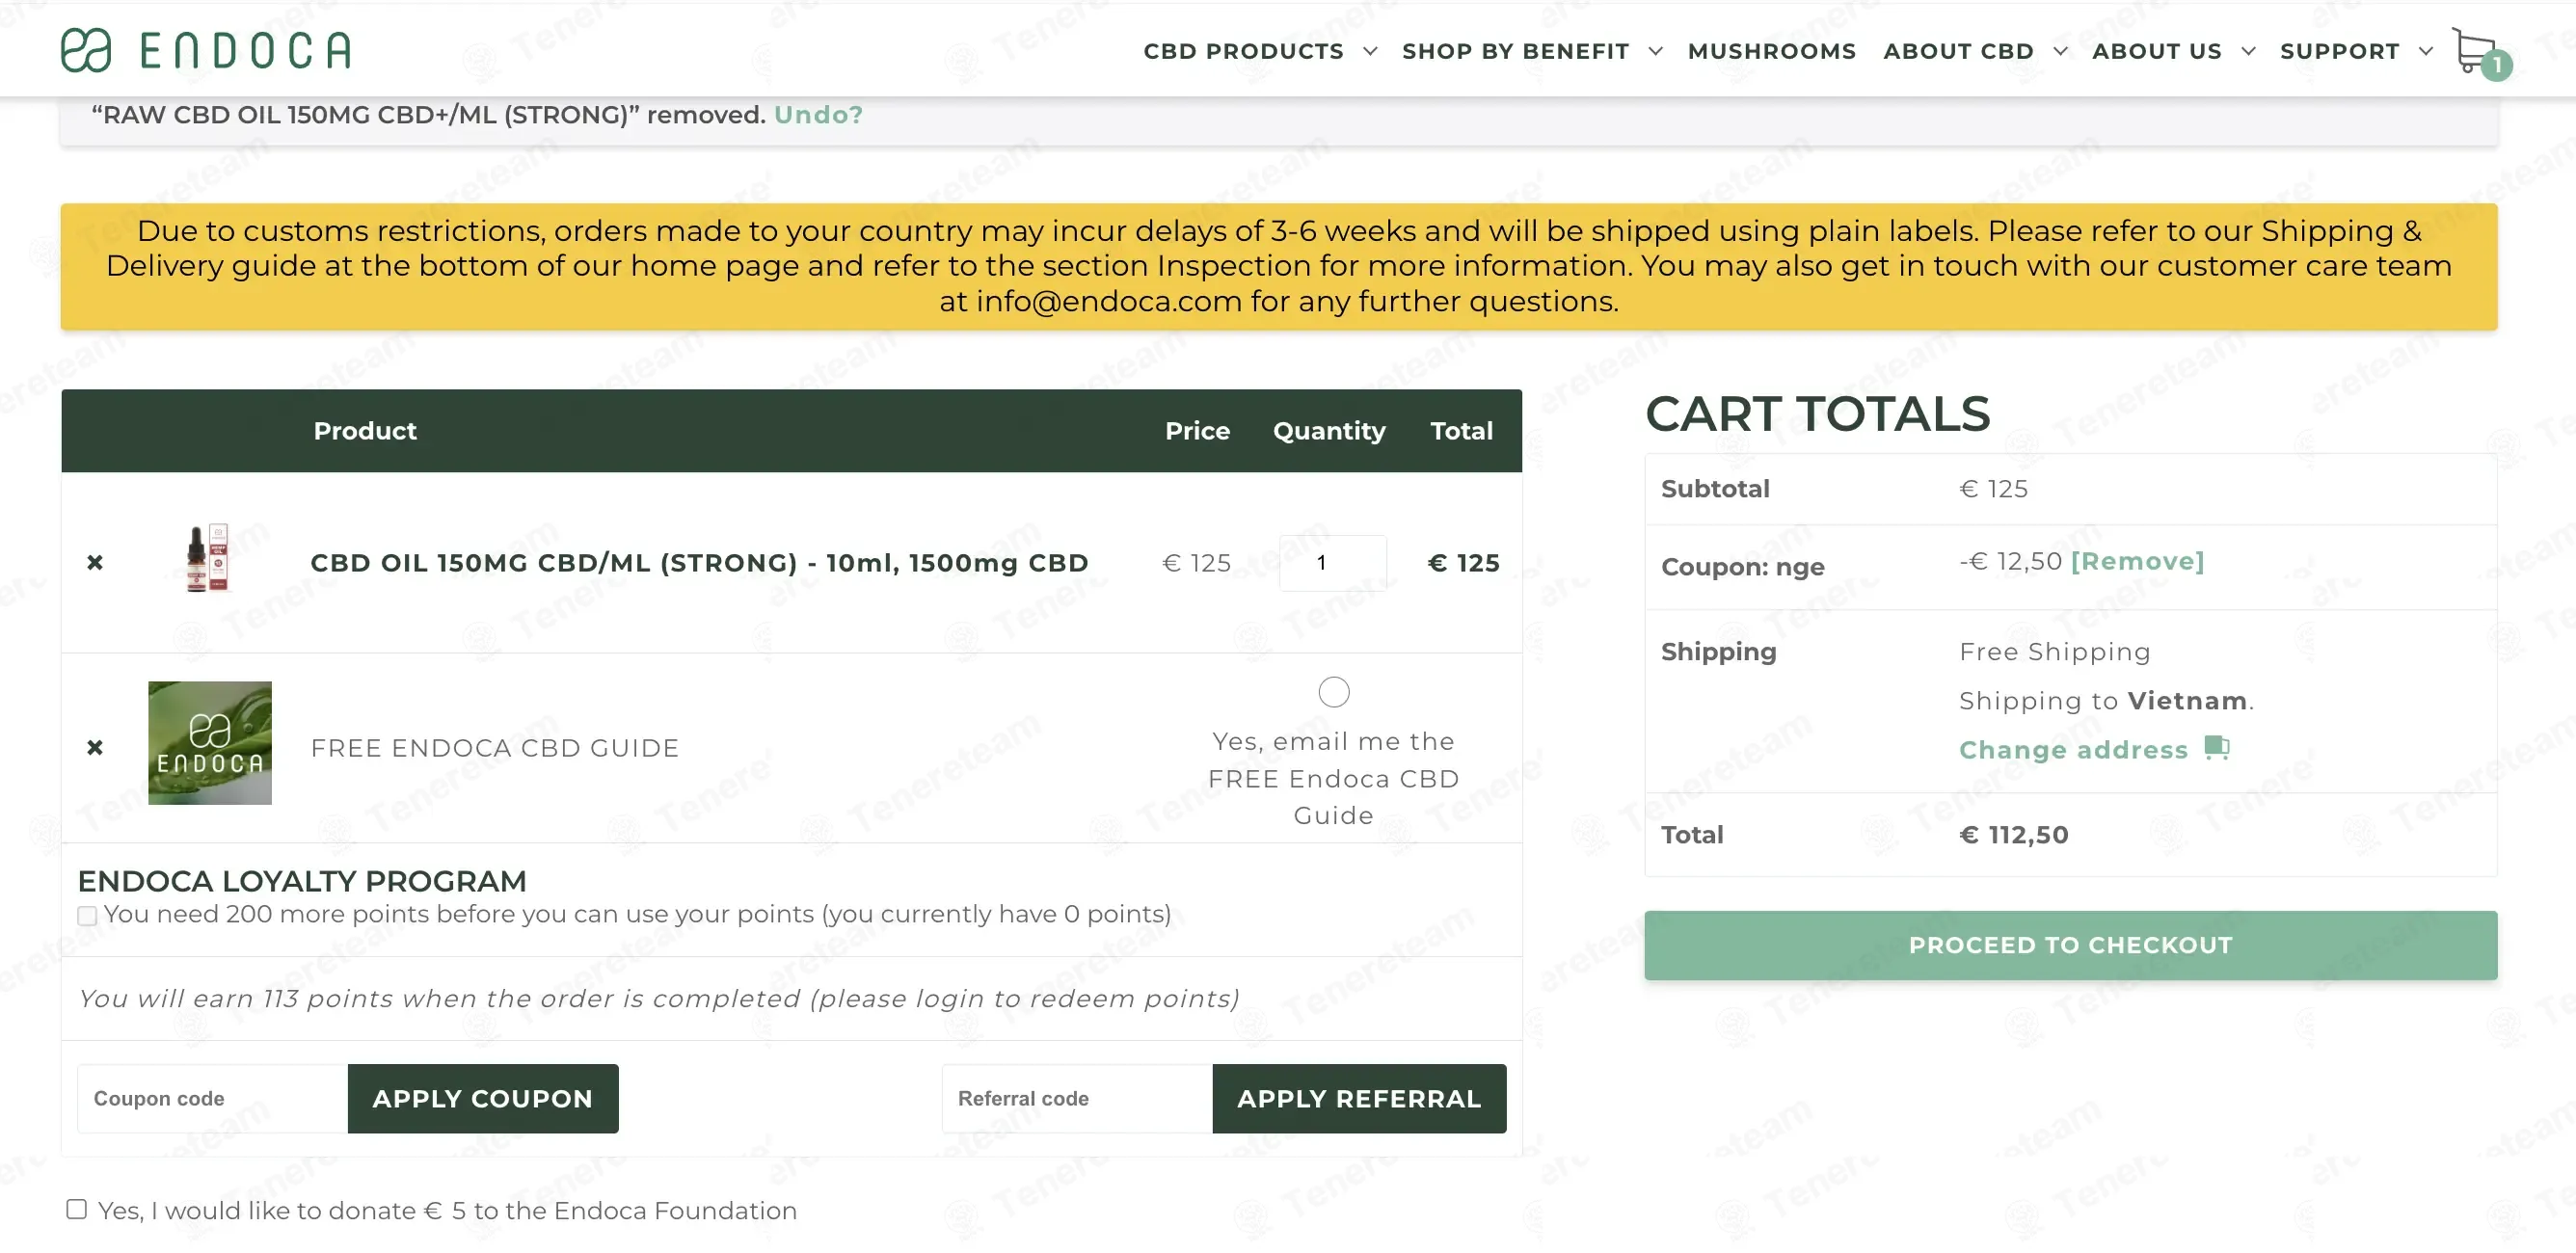Open the CBD oil bottle thumbnail

click(x=208, y=558)
